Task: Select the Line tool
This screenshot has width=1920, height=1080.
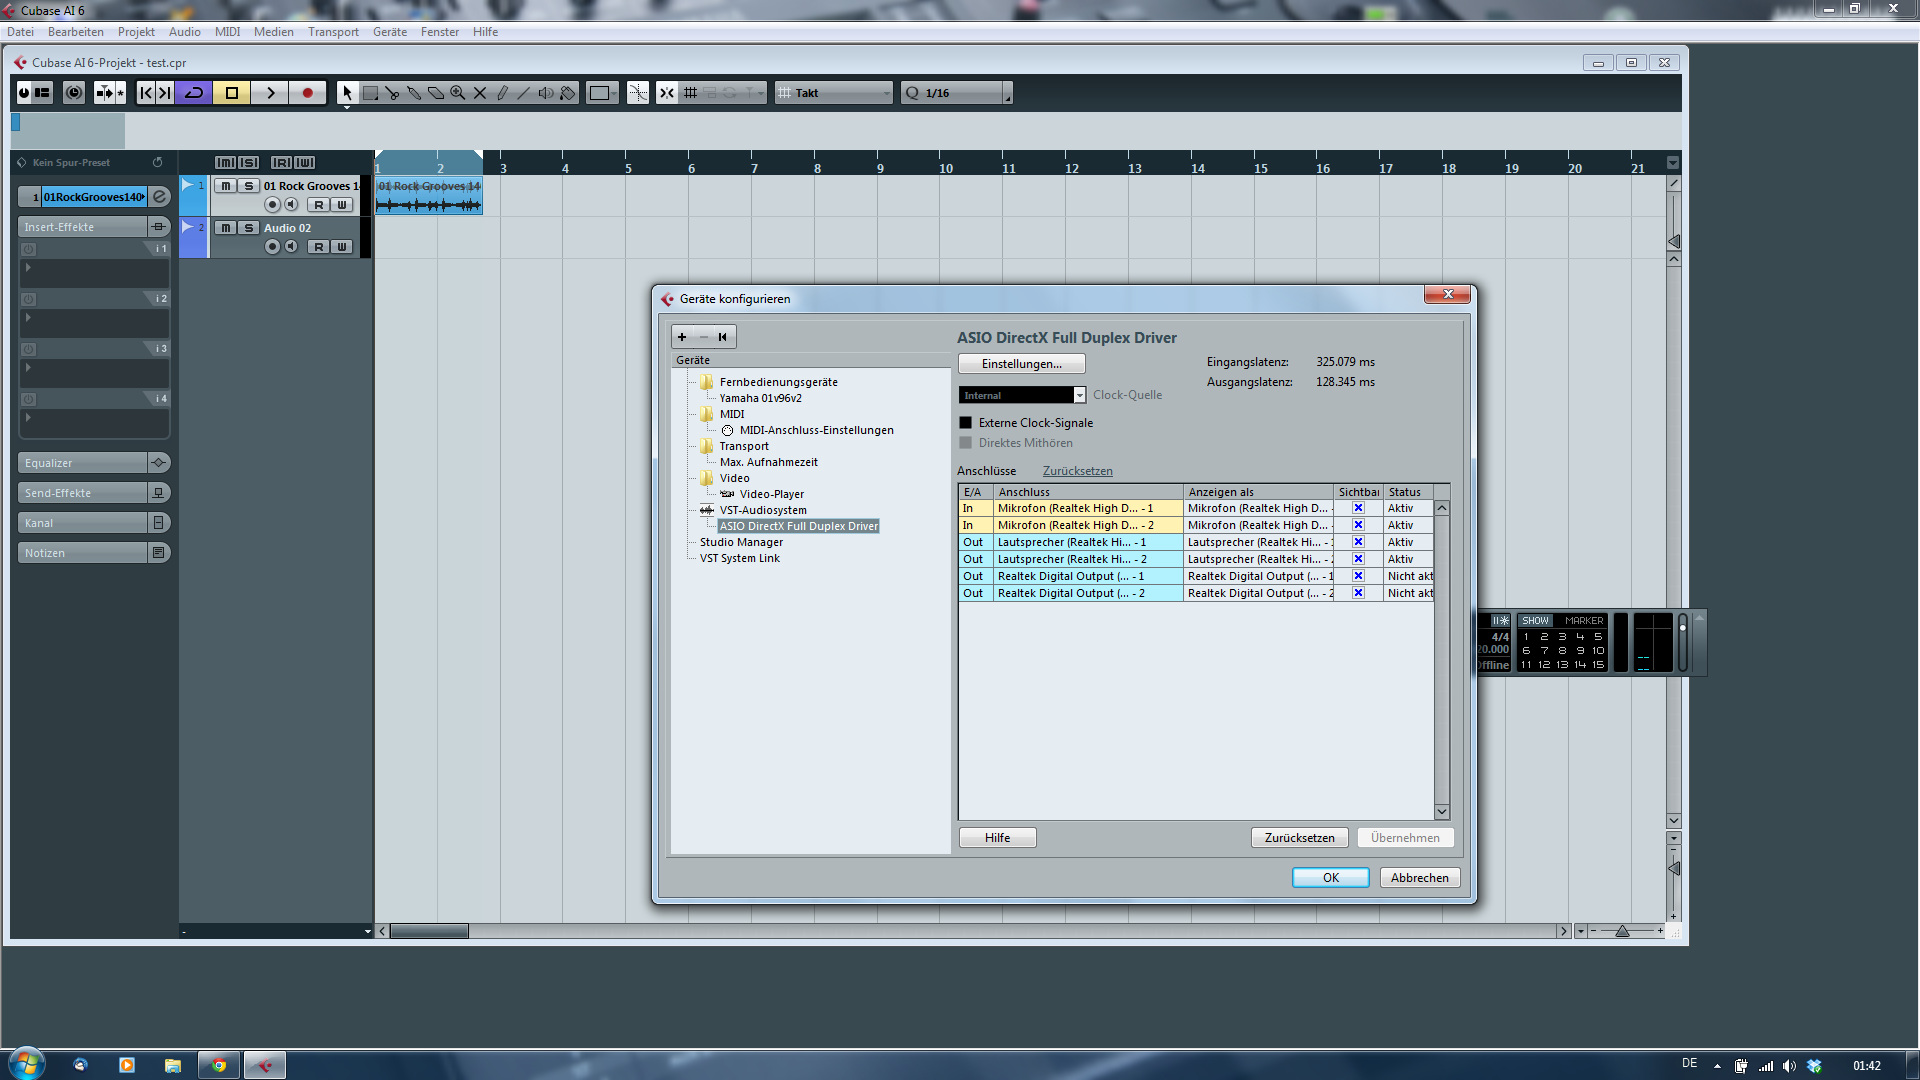Action: 524,93
